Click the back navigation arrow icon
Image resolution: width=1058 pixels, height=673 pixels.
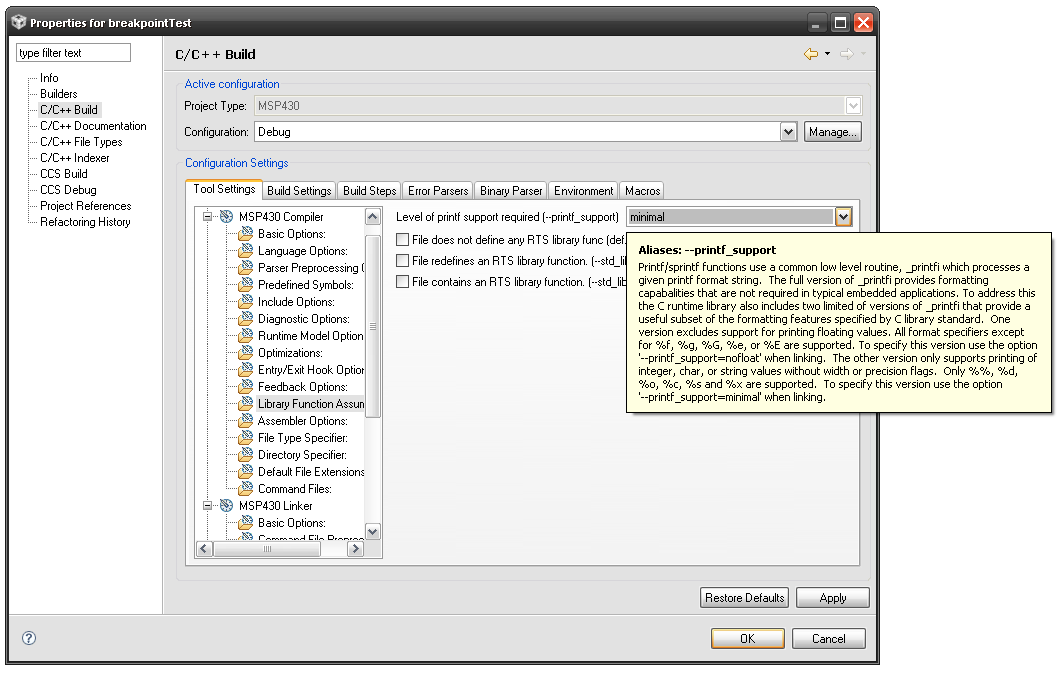click(x=810, y=54)
